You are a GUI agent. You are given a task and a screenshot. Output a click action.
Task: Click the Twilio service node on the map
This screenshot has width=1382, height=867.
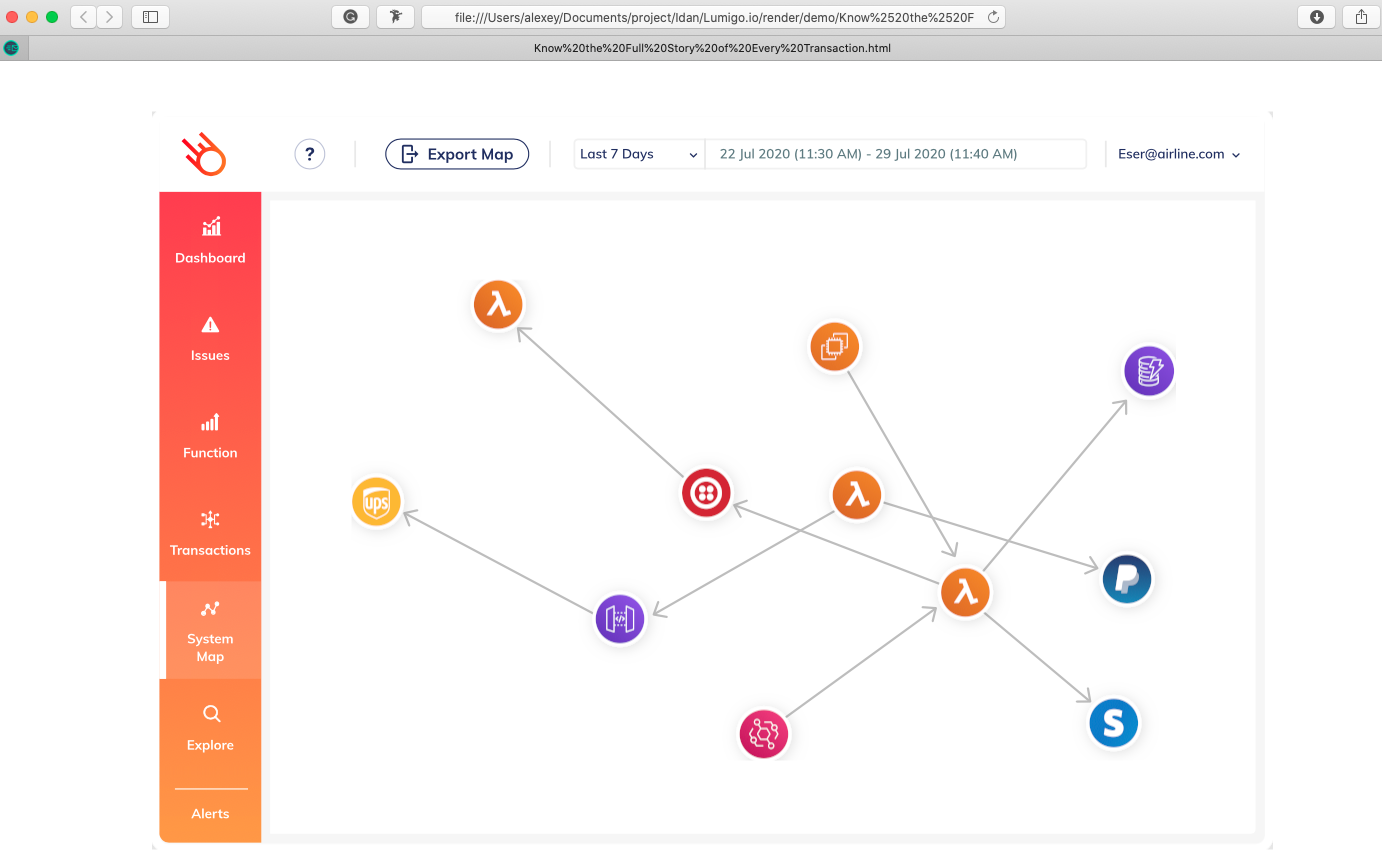tap(706, 492)
